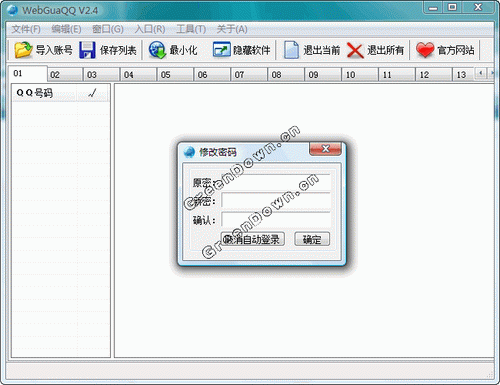This screenshot has width=500, height=385.
Task: Click the 退出当前 document icon
Action: 291,50
